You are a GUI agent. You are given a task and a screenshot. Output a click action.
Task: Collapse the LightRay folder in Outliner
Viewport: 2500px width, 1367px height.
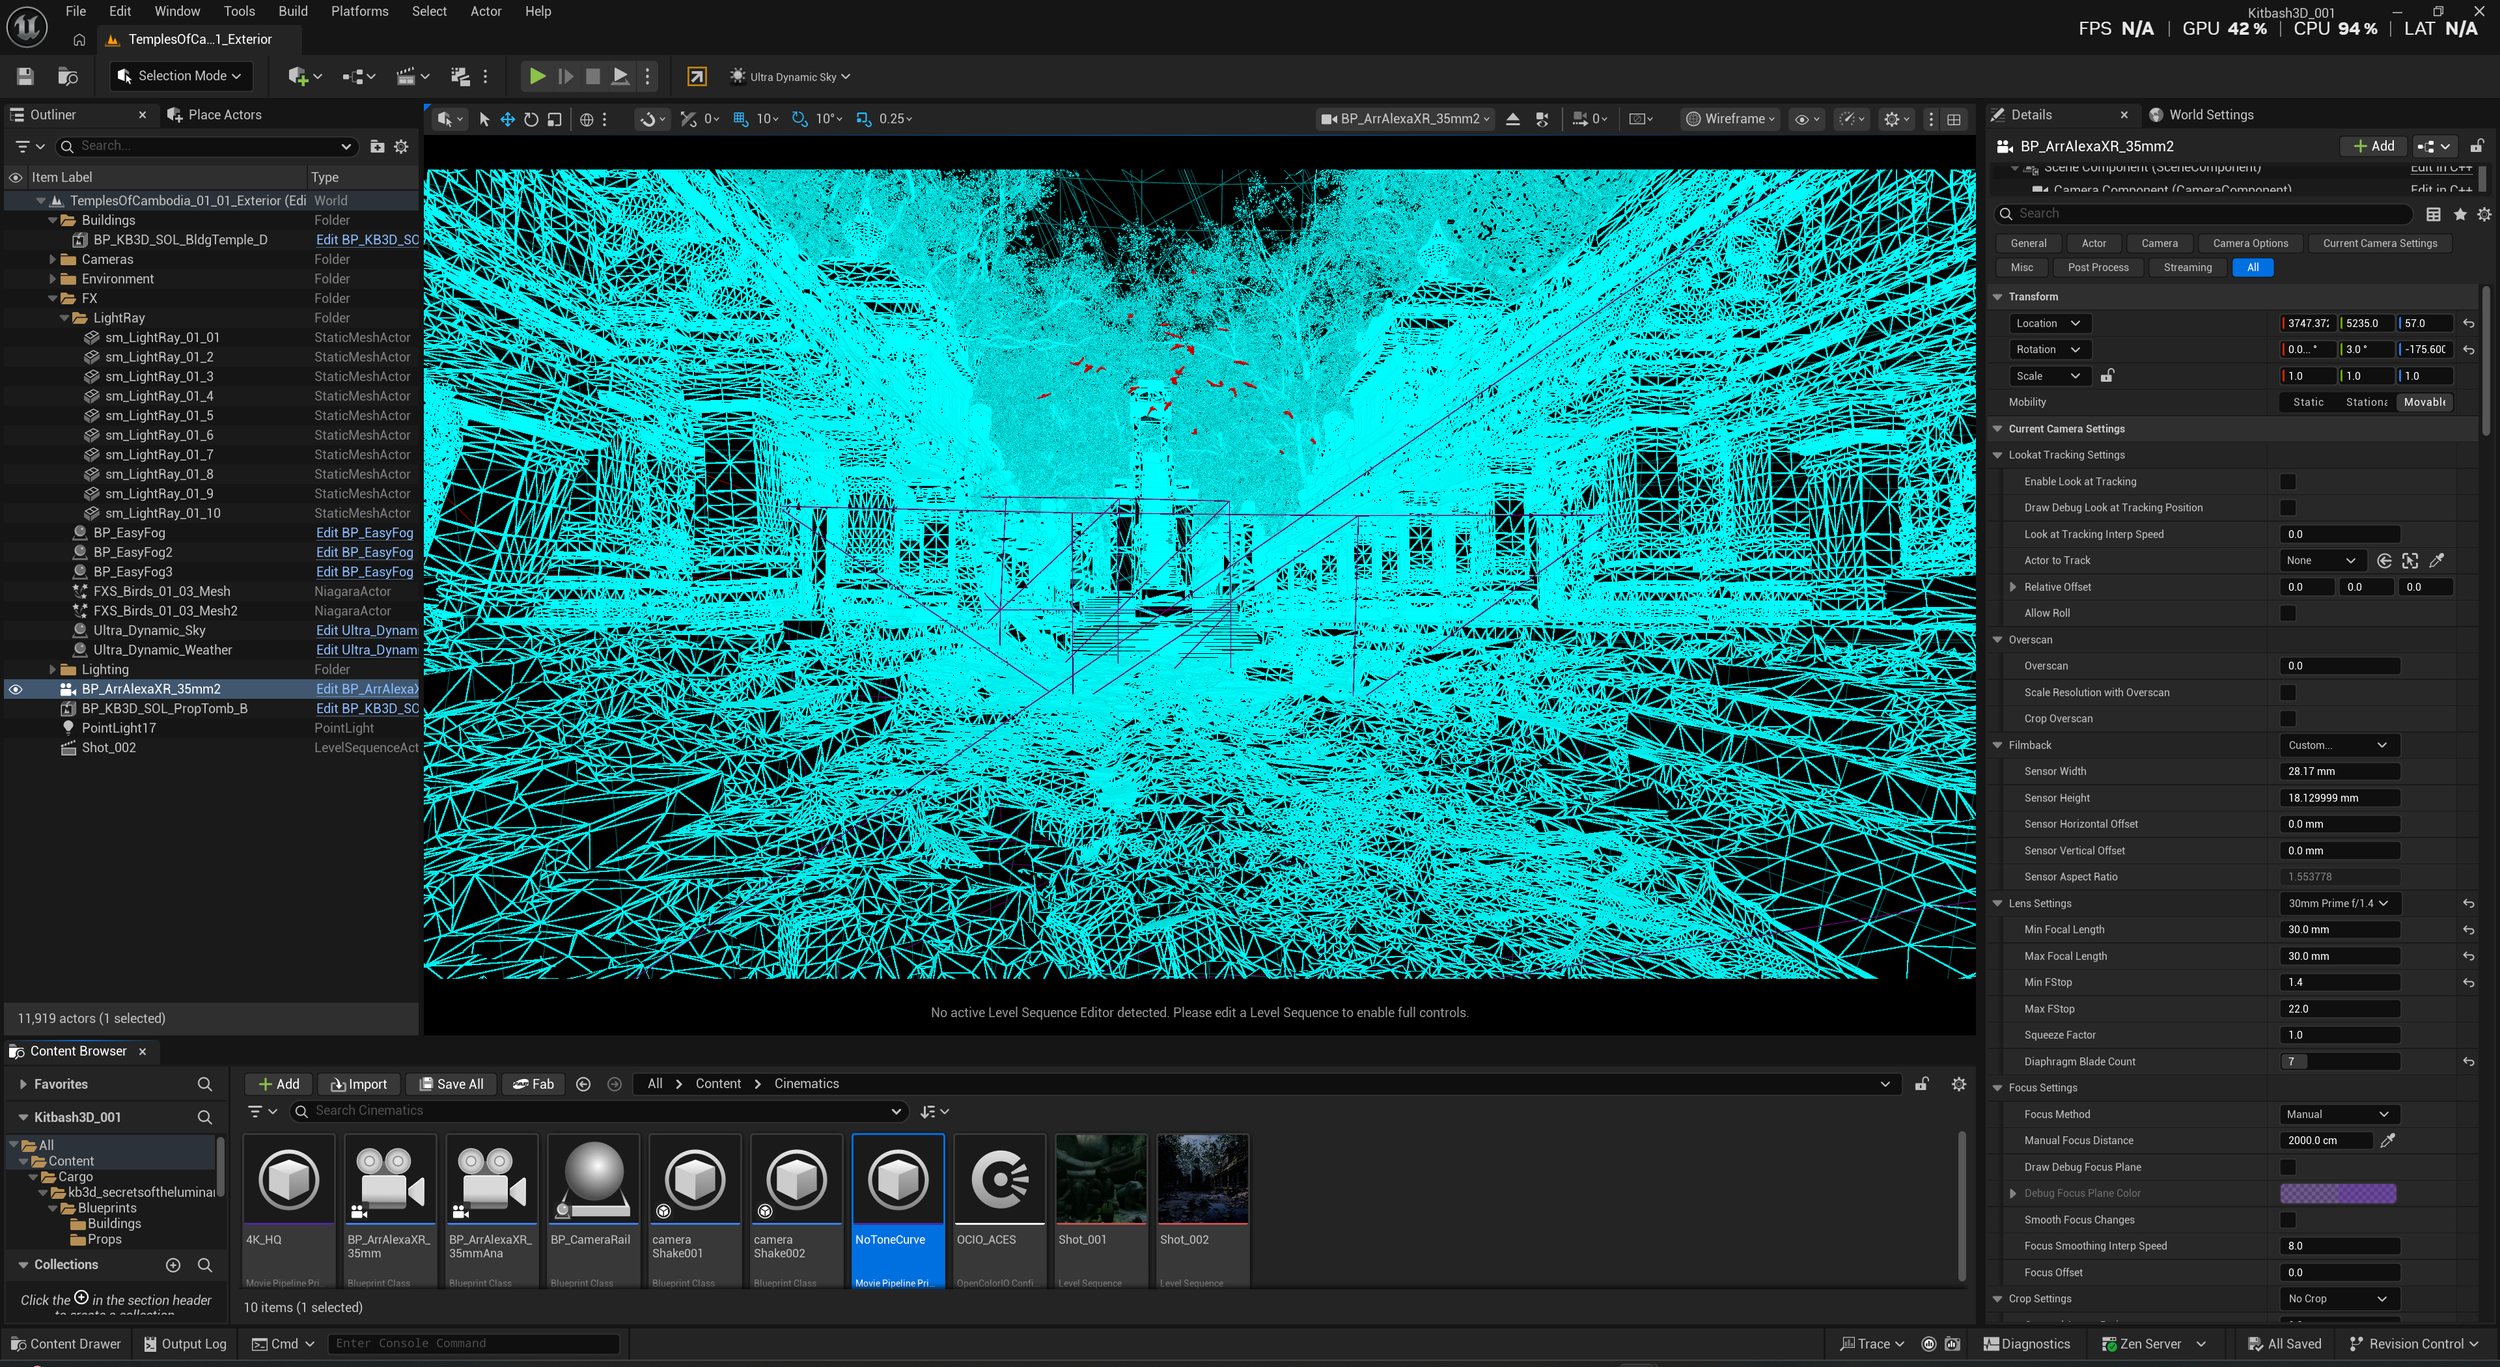tap(65, 318)
